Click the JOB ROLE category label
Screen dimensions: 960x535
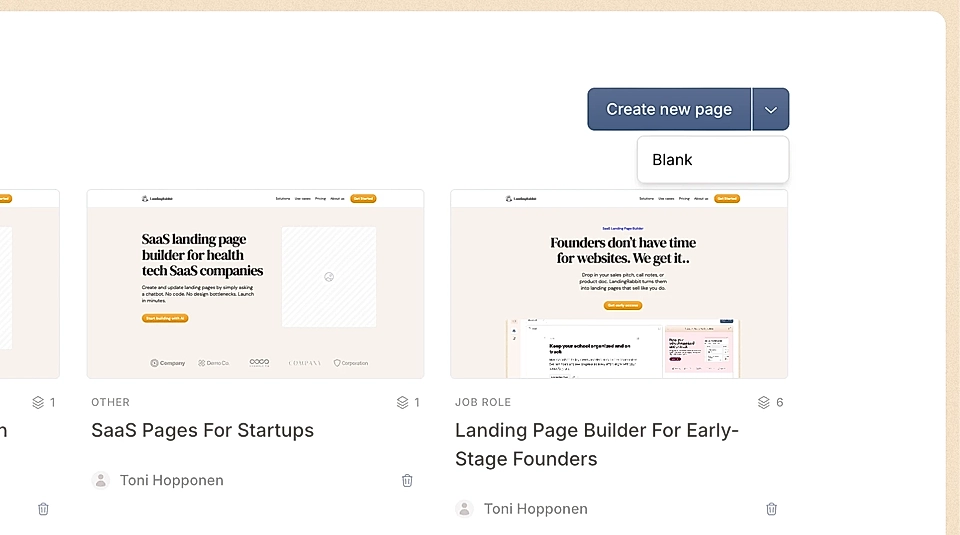click(x=482, y=402)
